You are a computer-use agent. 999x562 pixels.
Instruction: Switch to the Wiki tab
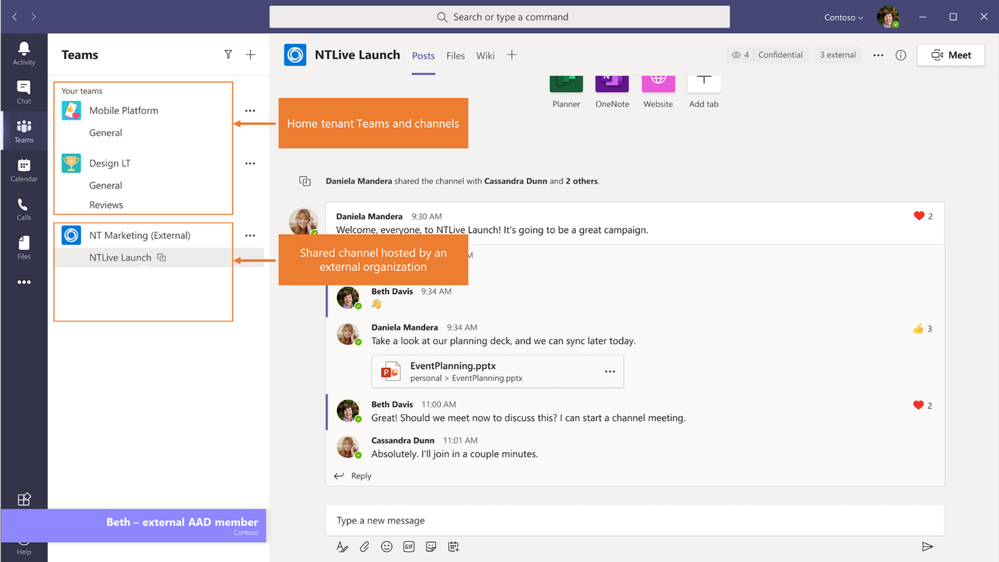[485, 56]
